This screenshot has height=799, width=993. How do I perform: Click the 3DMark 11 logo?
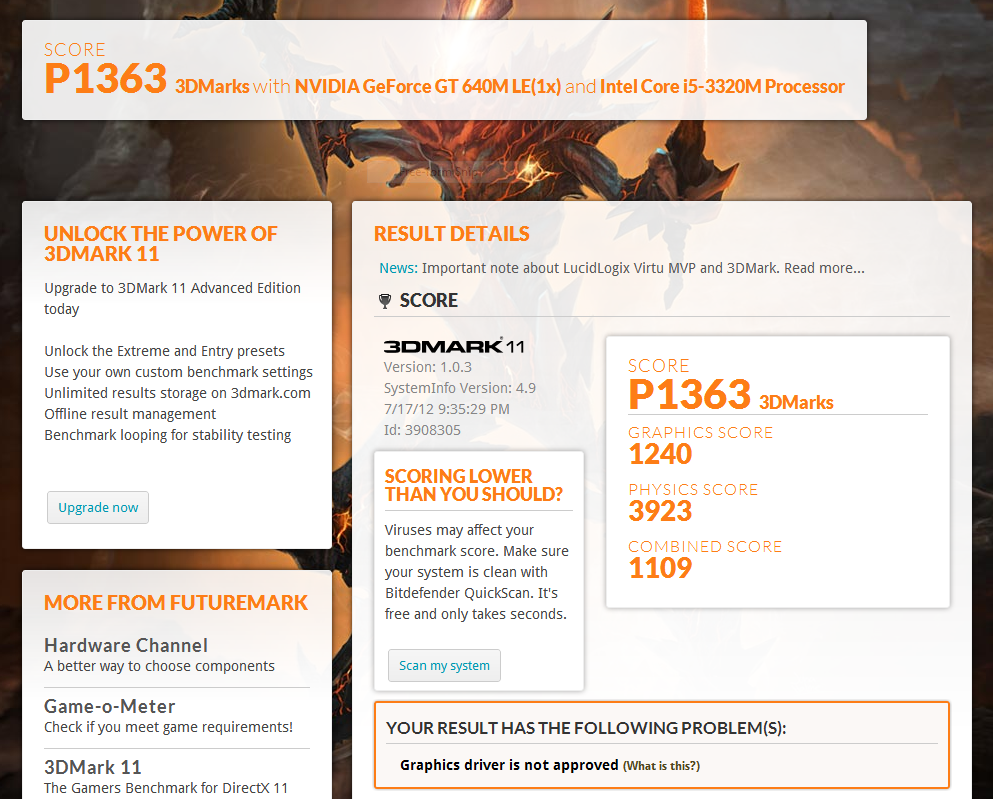[453, 346]
